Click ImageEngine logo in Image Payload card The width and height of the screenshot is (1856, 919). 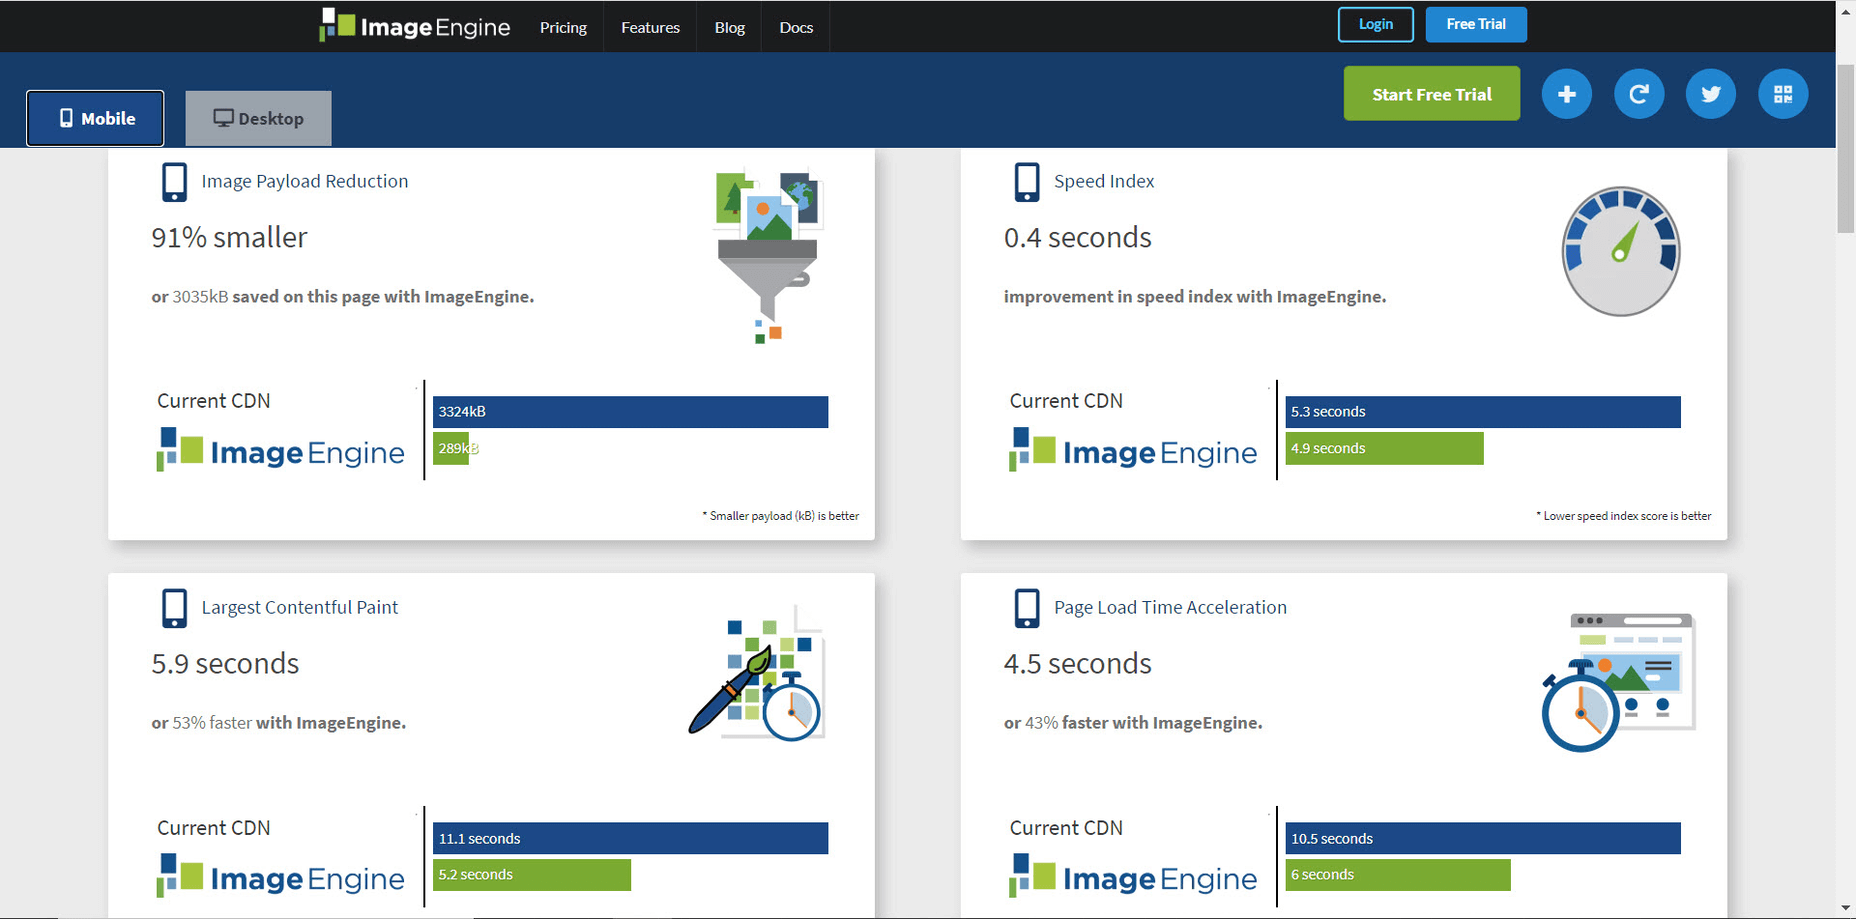(x=280, y=450)
